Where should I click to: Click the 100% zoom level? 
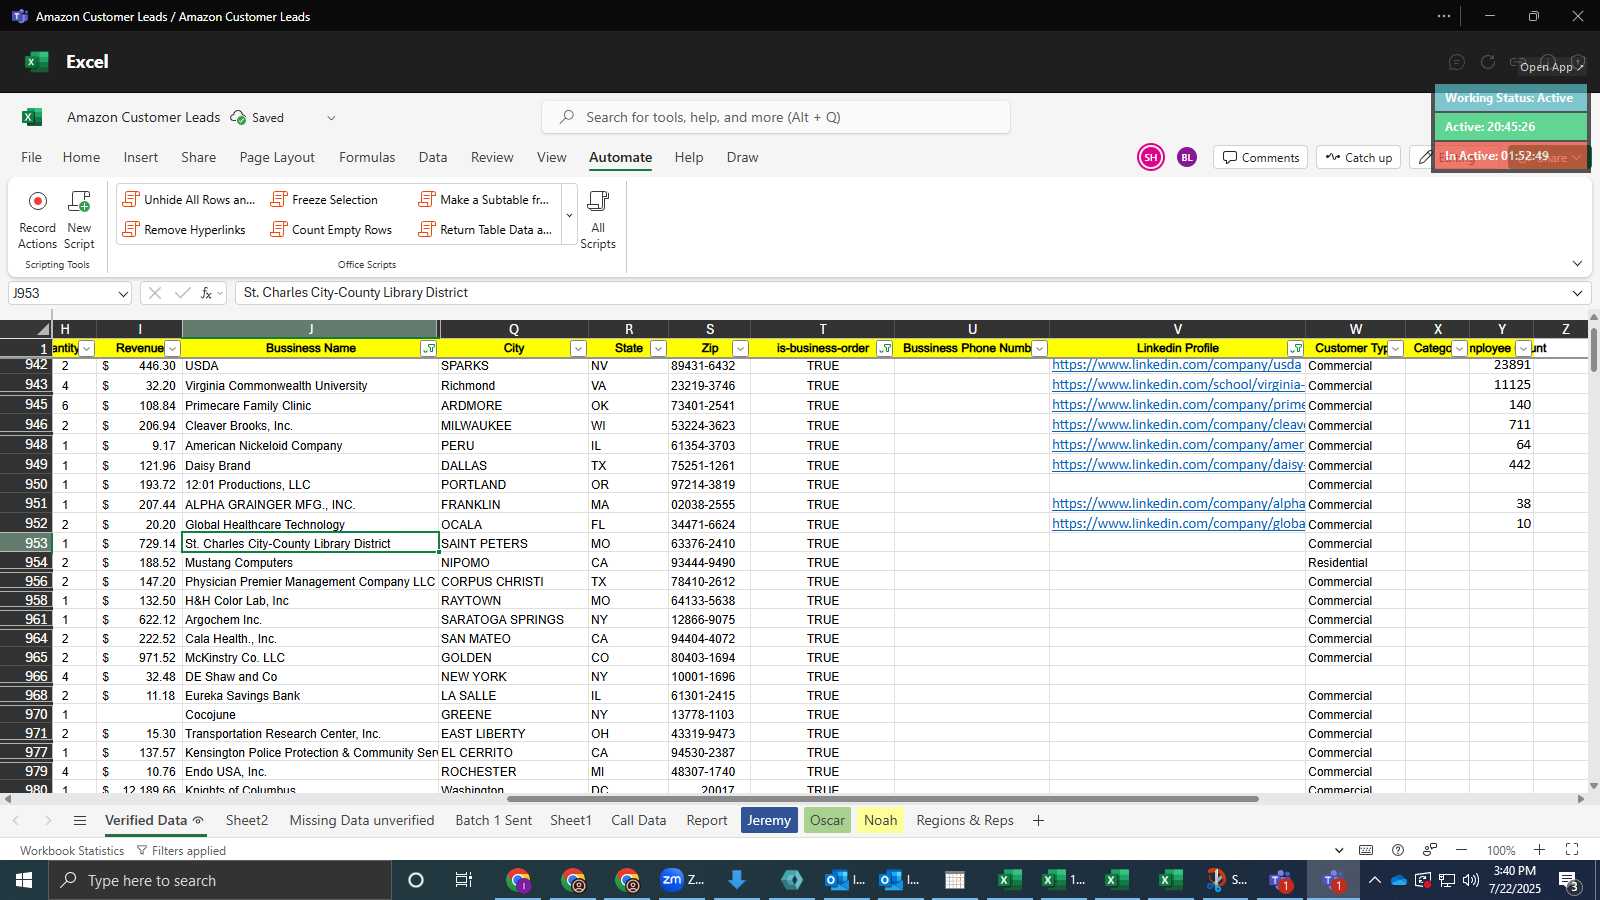coord(1501,851)
